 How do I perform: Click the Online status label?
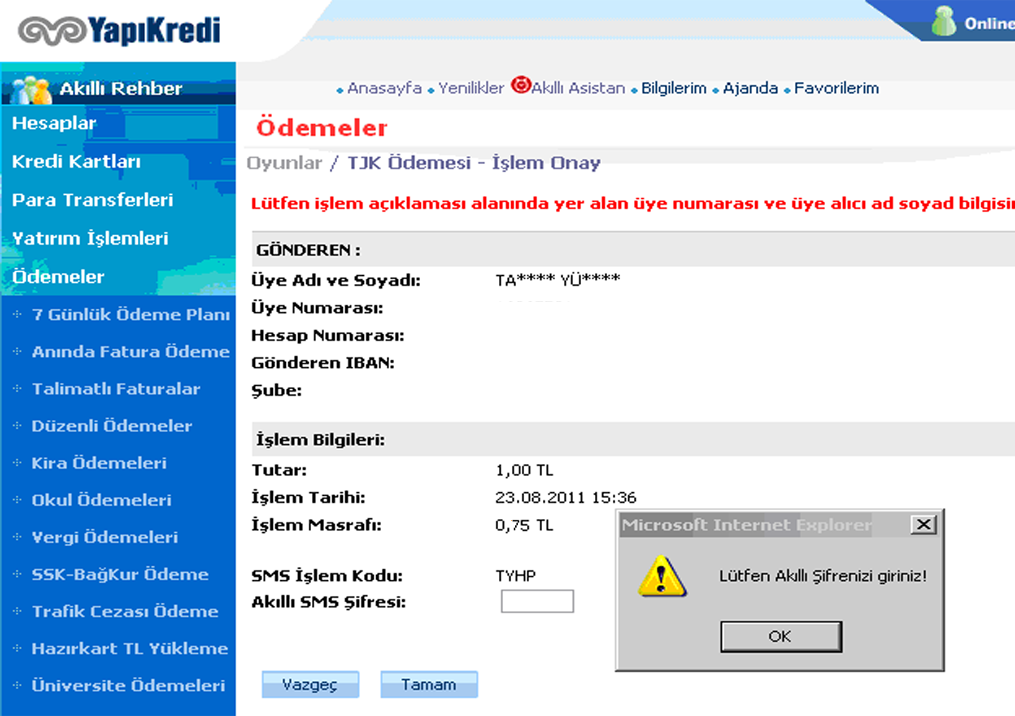pos(988,23)
